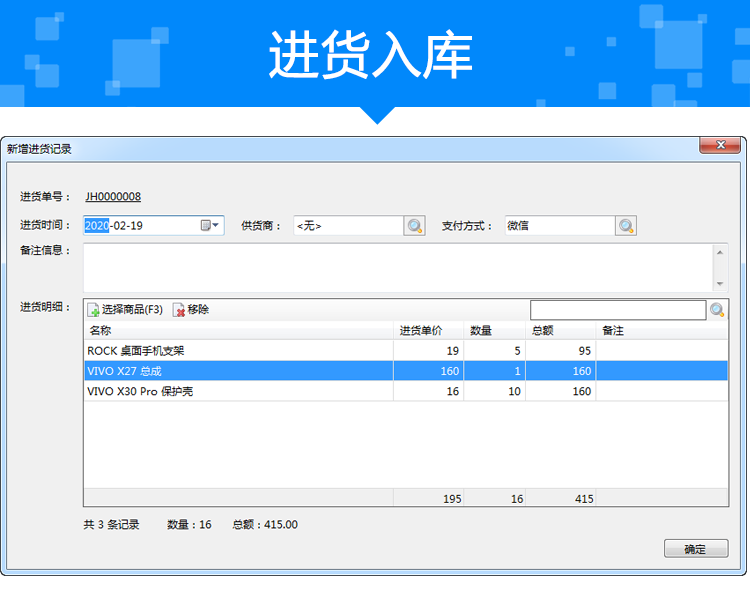Viewport: 750px width, 605px height.
Task: Click the 移除 remove item button
Action: tap(191, 310)
